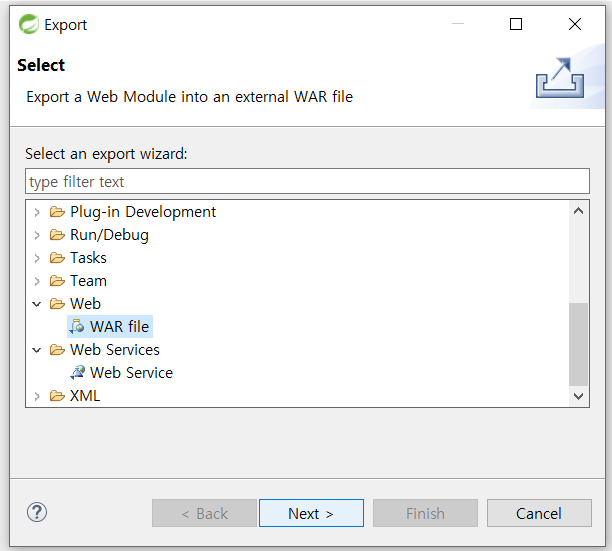Click the Team folder icon
The width and height of the screenshot is (612, 551).
pyautogui.click(x=57, y=281)
